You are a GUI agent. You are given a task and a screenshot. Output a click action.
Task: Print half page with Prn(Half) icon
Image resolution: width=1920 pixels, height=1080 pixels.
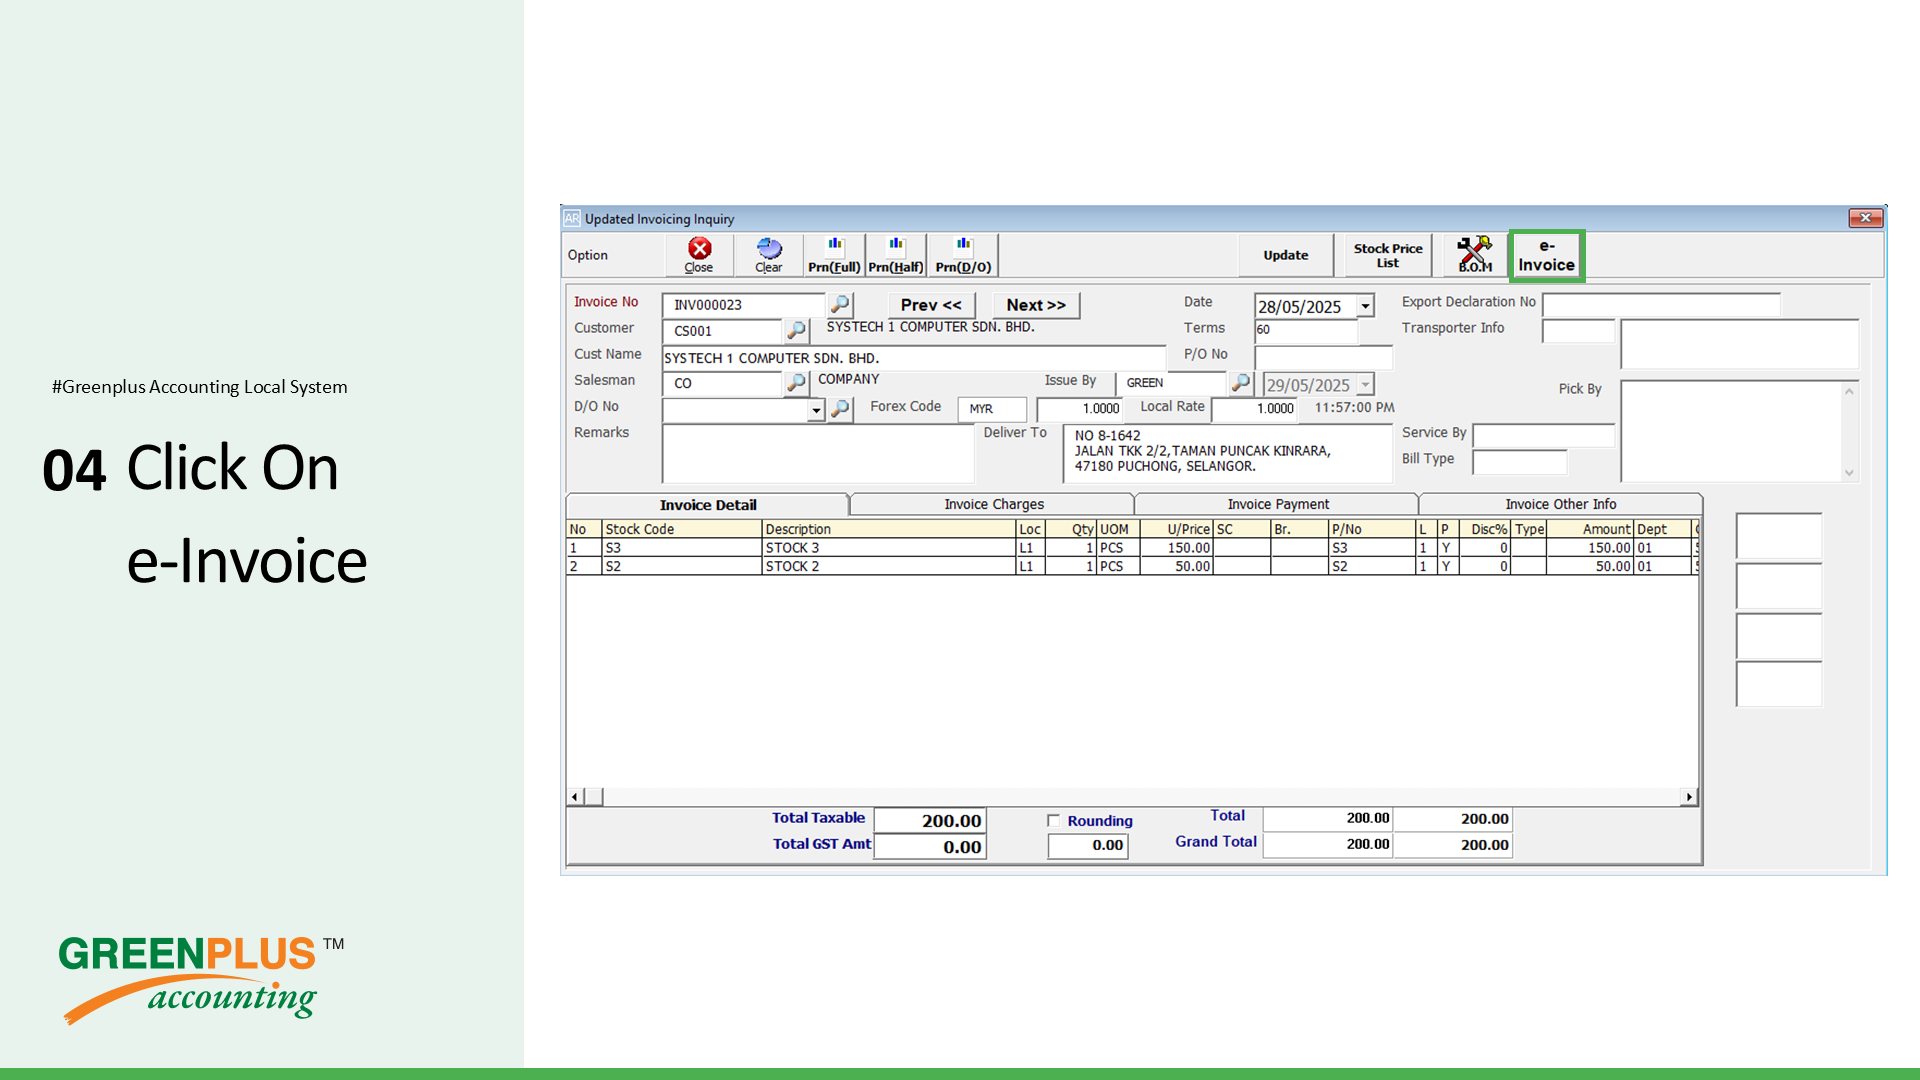pos(895,255)
